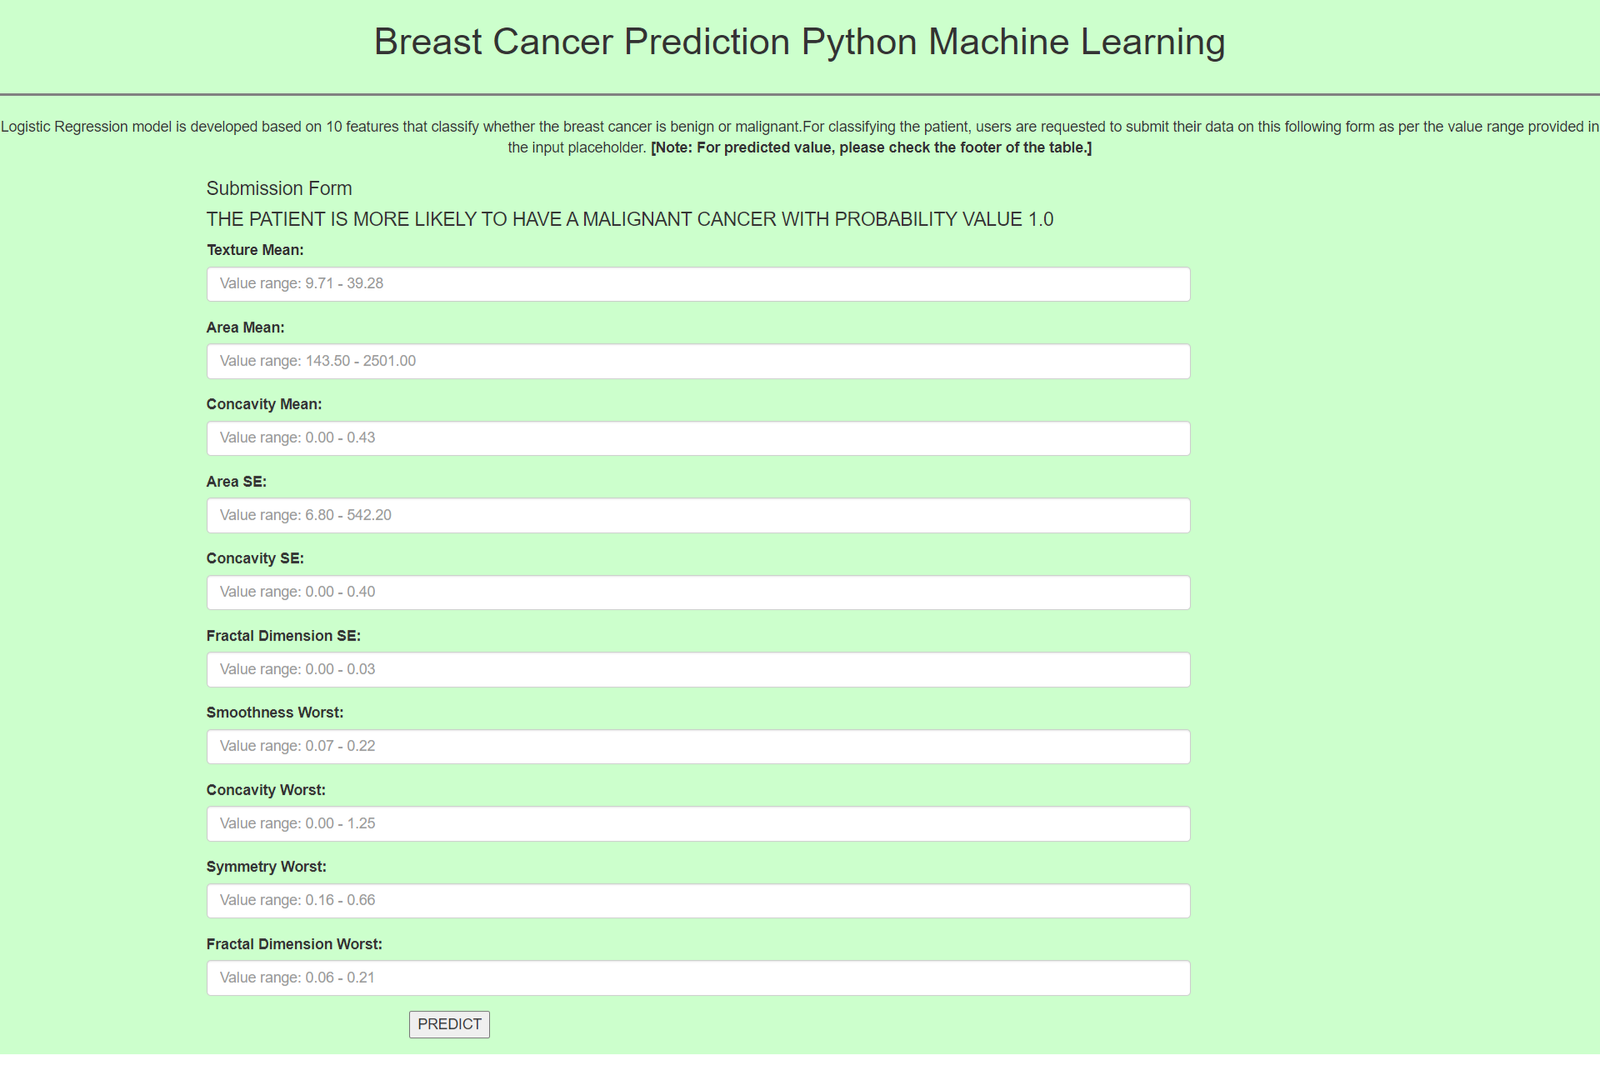This screenshot has height=1075, width=1600.
Task: Select the Concavity Mean input field
Action: point(698,438)
